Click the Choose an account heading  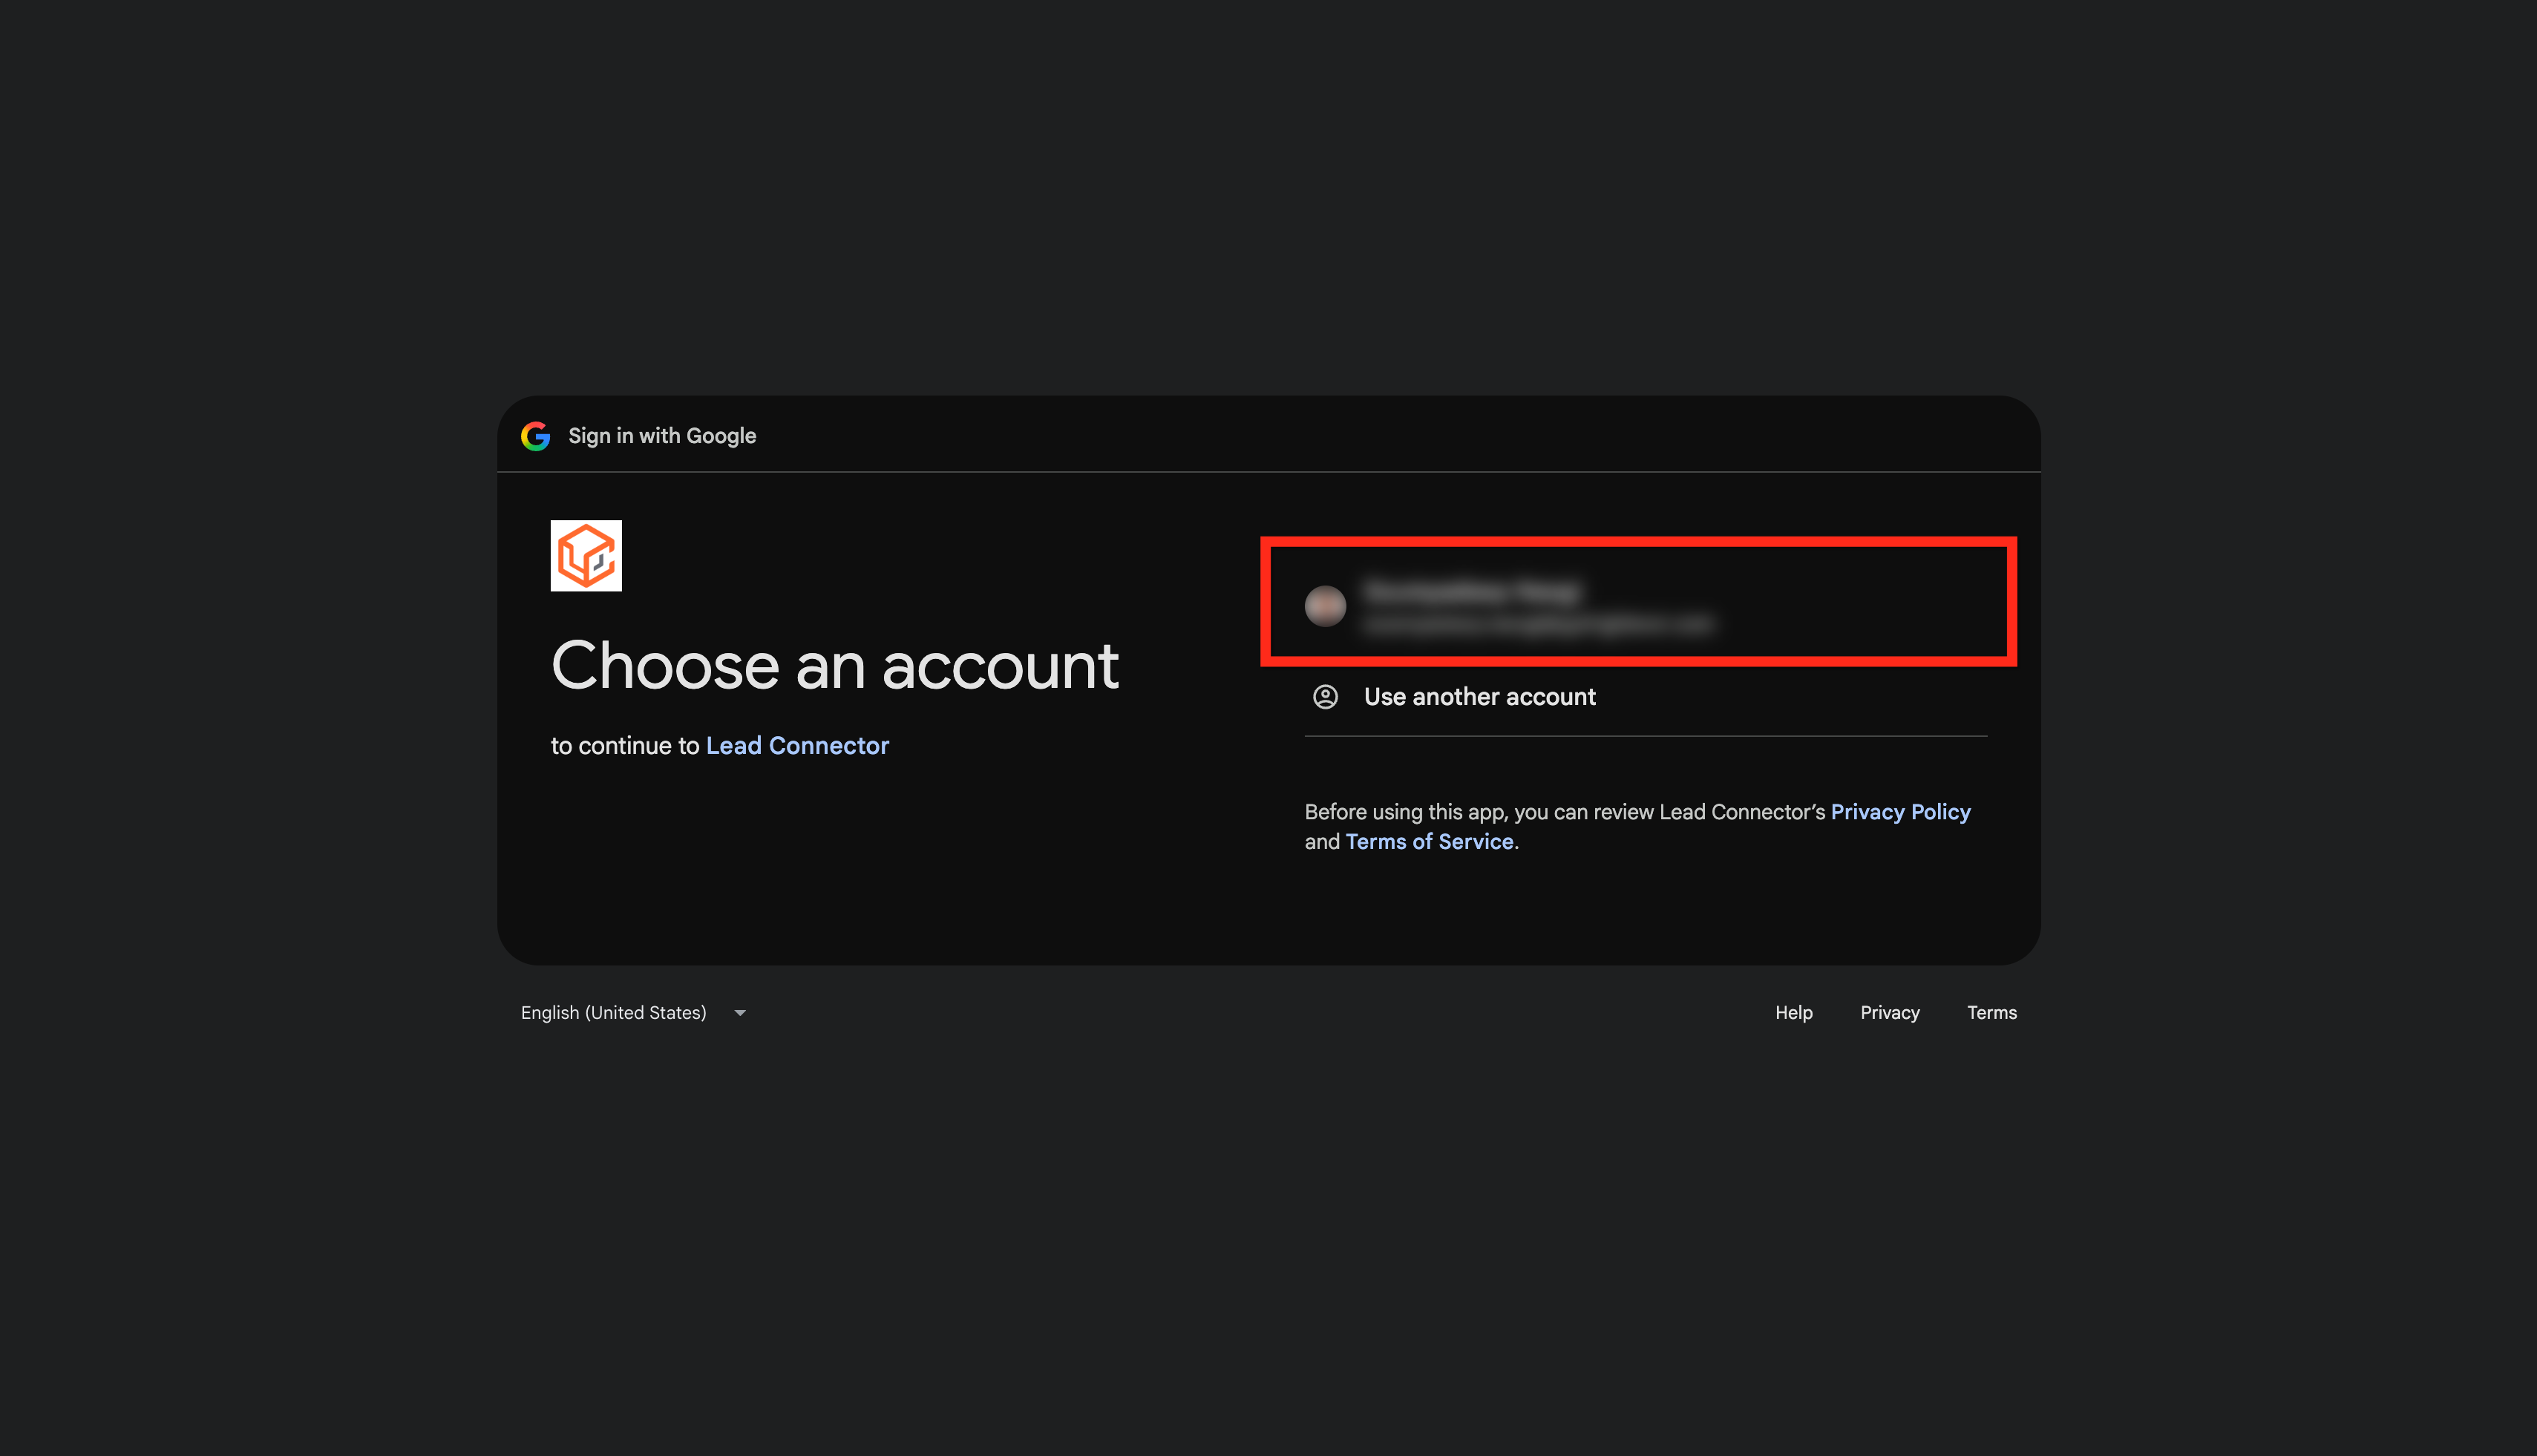click(835, 666)
